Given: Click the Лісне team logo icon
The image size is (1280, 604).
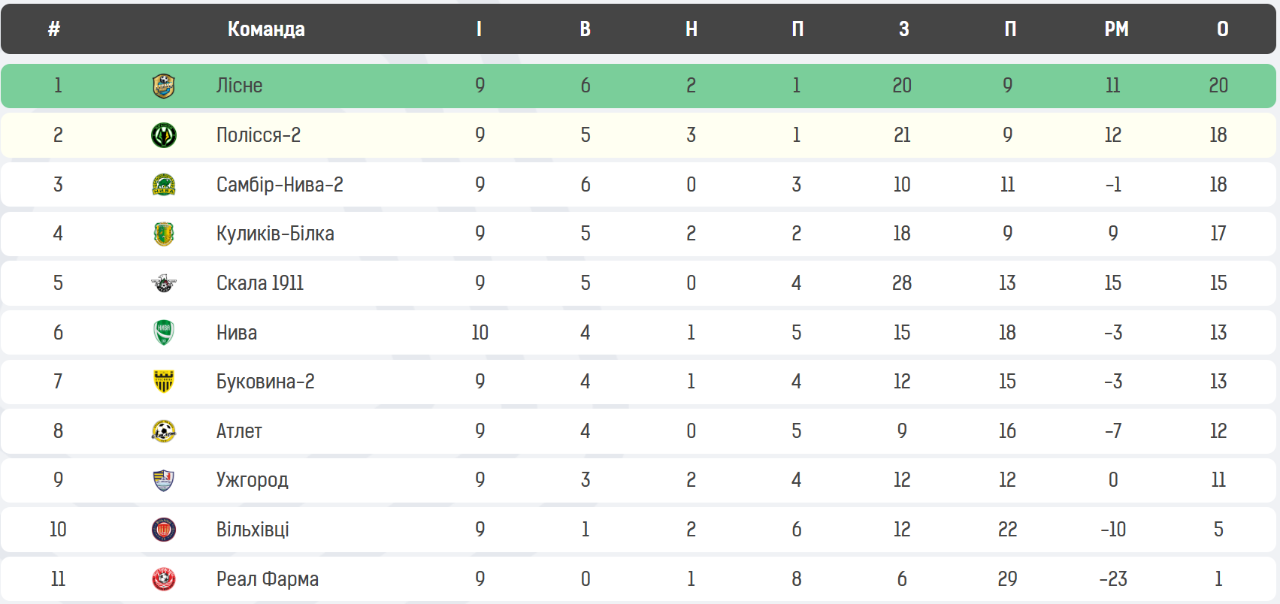Looking at the screenshot, I should (163, 86).
